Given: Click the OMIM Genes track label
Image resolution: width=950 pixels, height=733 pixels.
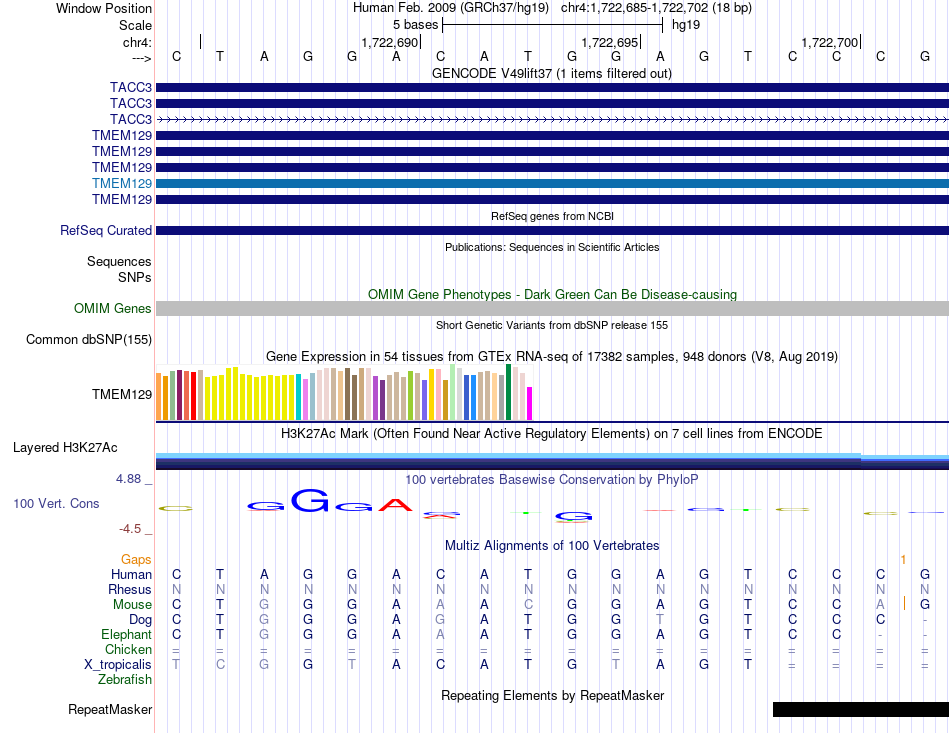Looking at the screenshot, I should pyautogui.click(x=113, y=308).
